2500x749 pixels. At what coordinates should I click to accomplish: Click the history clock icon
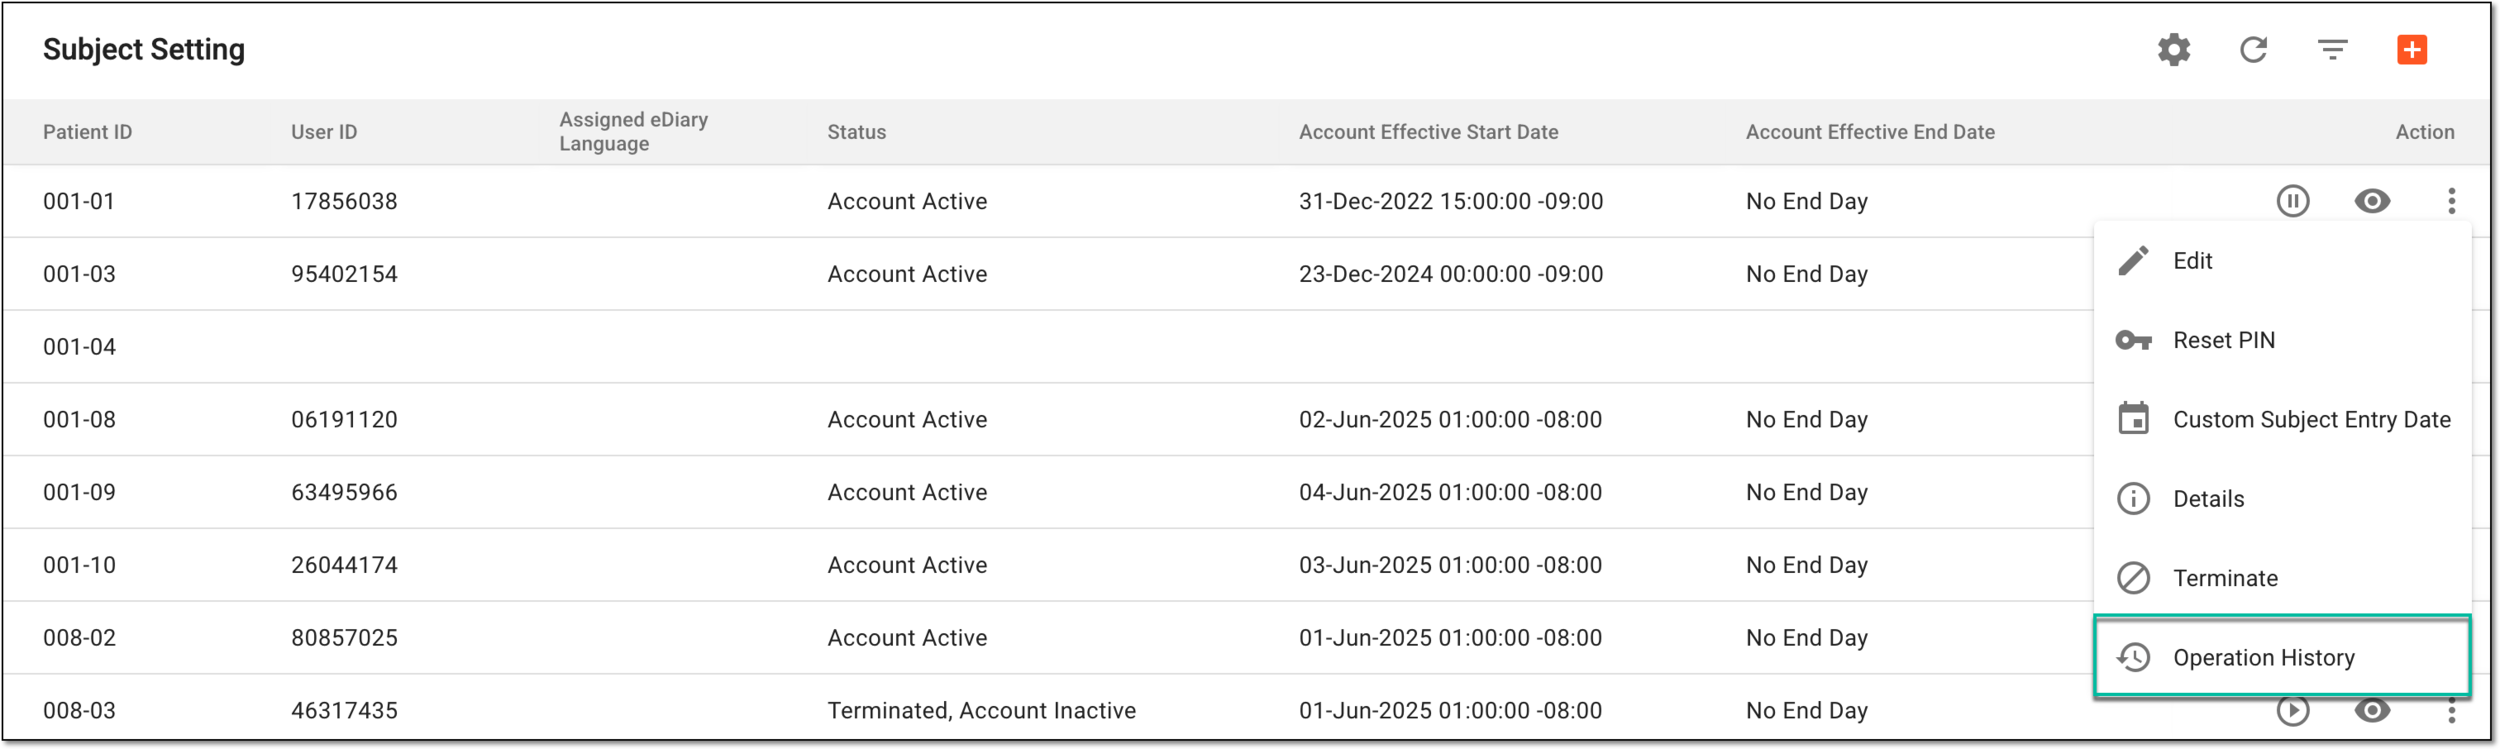click(2133, 657)
